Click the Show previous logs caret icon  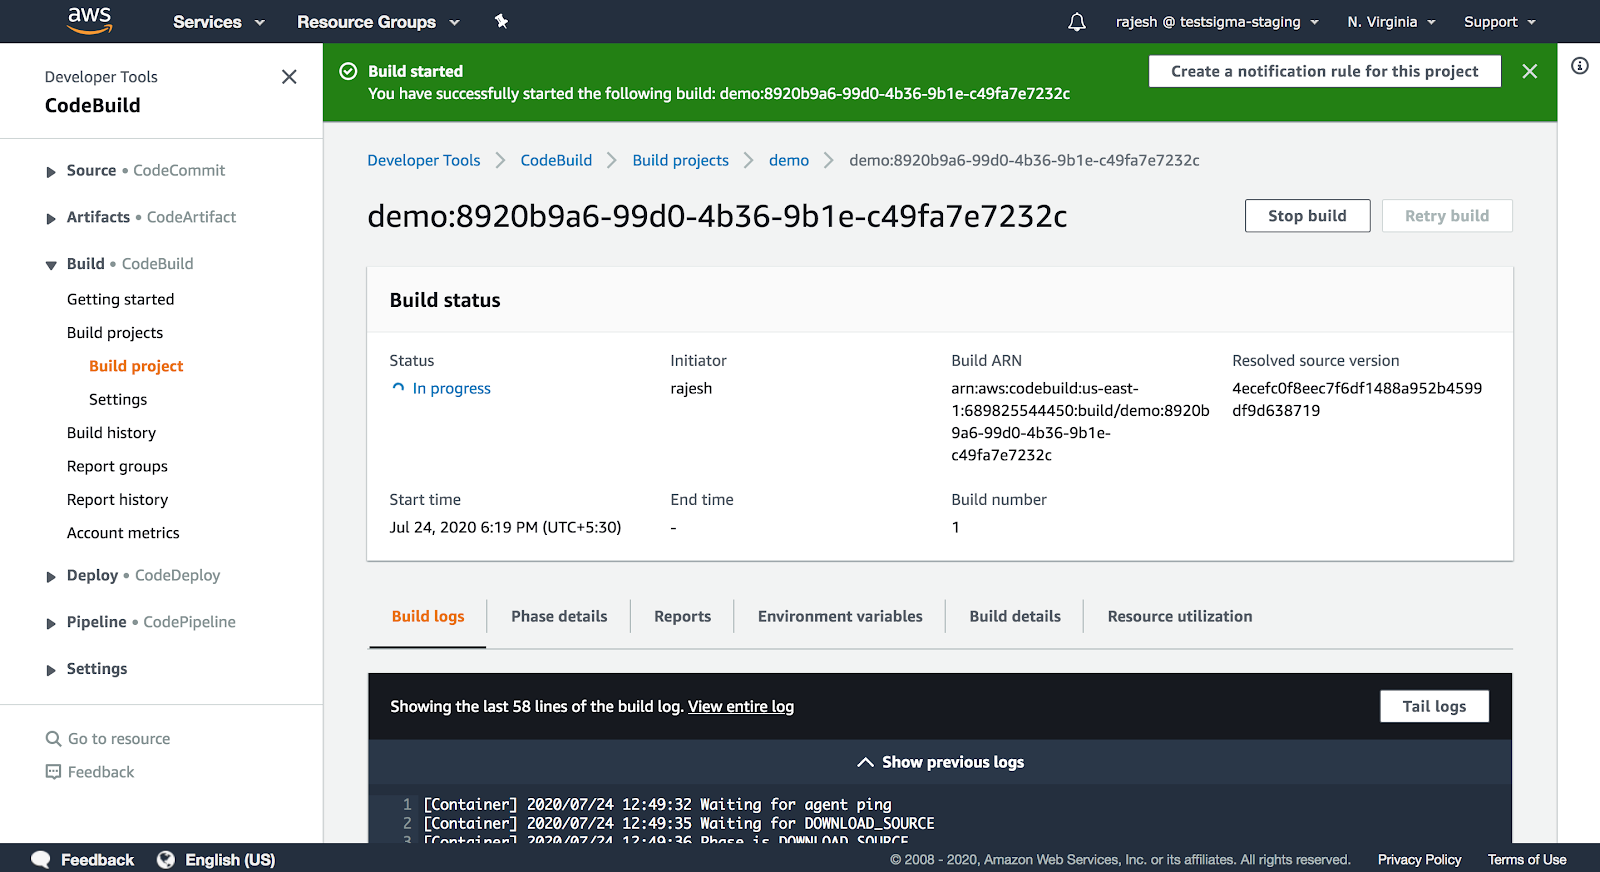(866, 762)
